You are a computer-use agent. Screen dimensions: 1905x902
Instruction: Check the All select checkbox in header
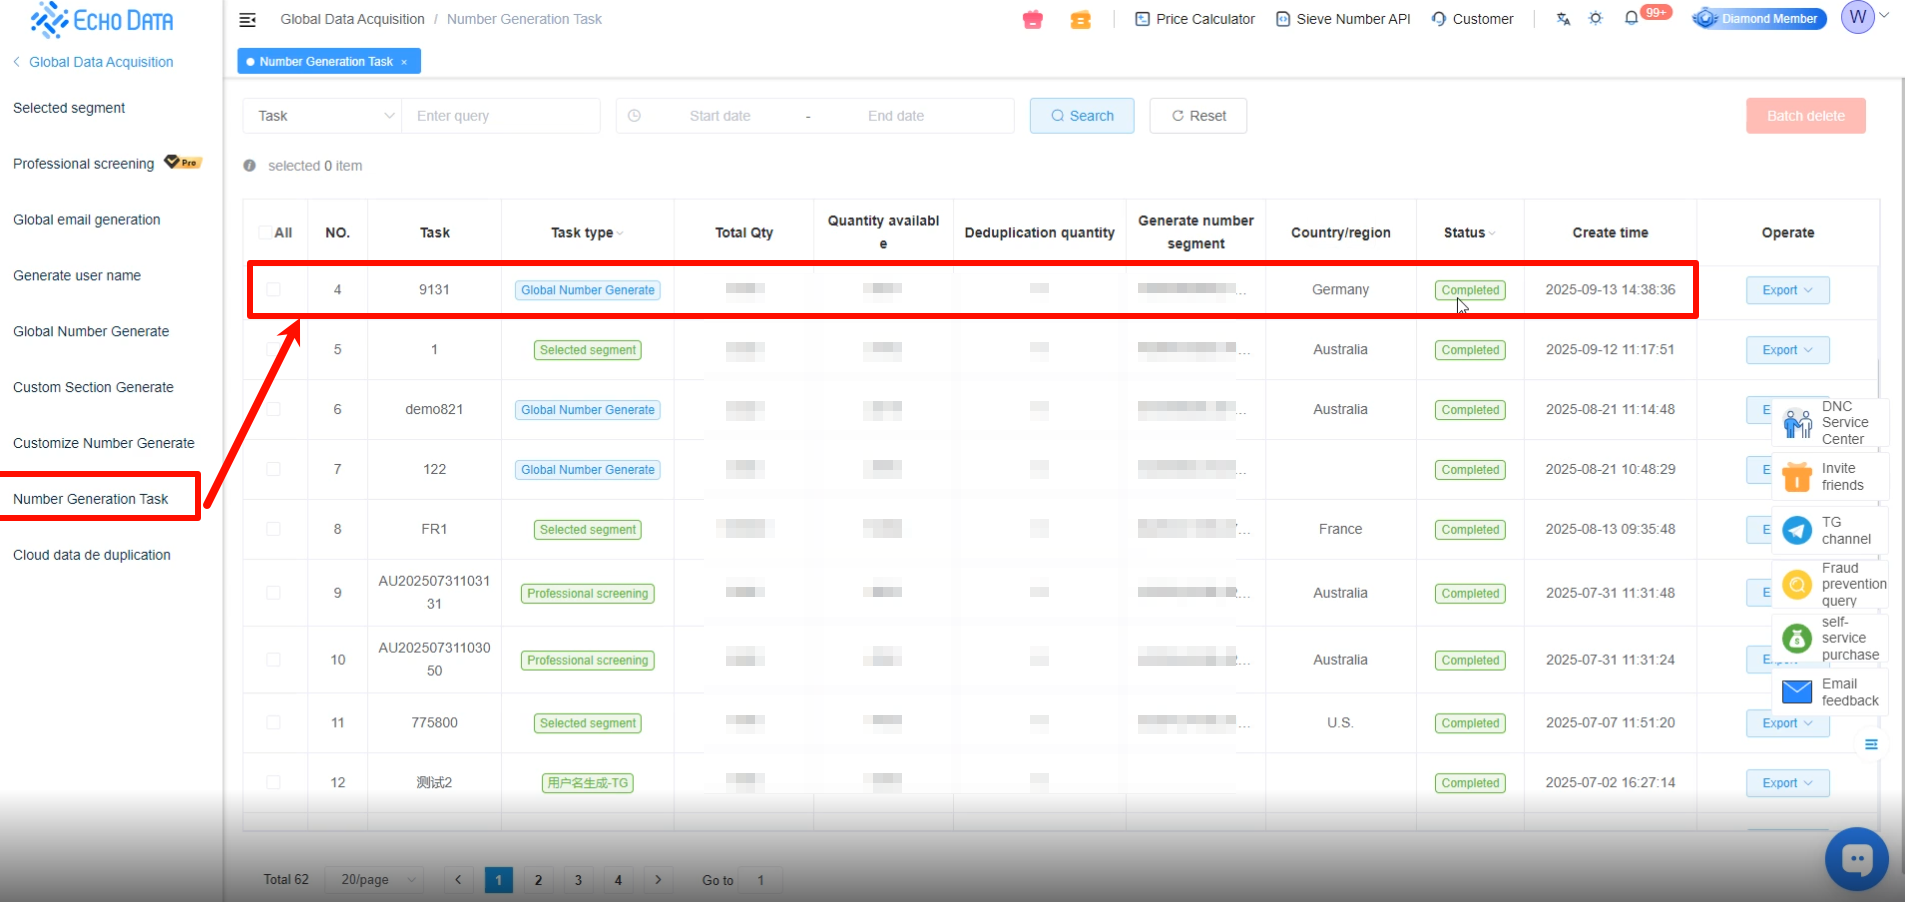[x=265, y=233]
